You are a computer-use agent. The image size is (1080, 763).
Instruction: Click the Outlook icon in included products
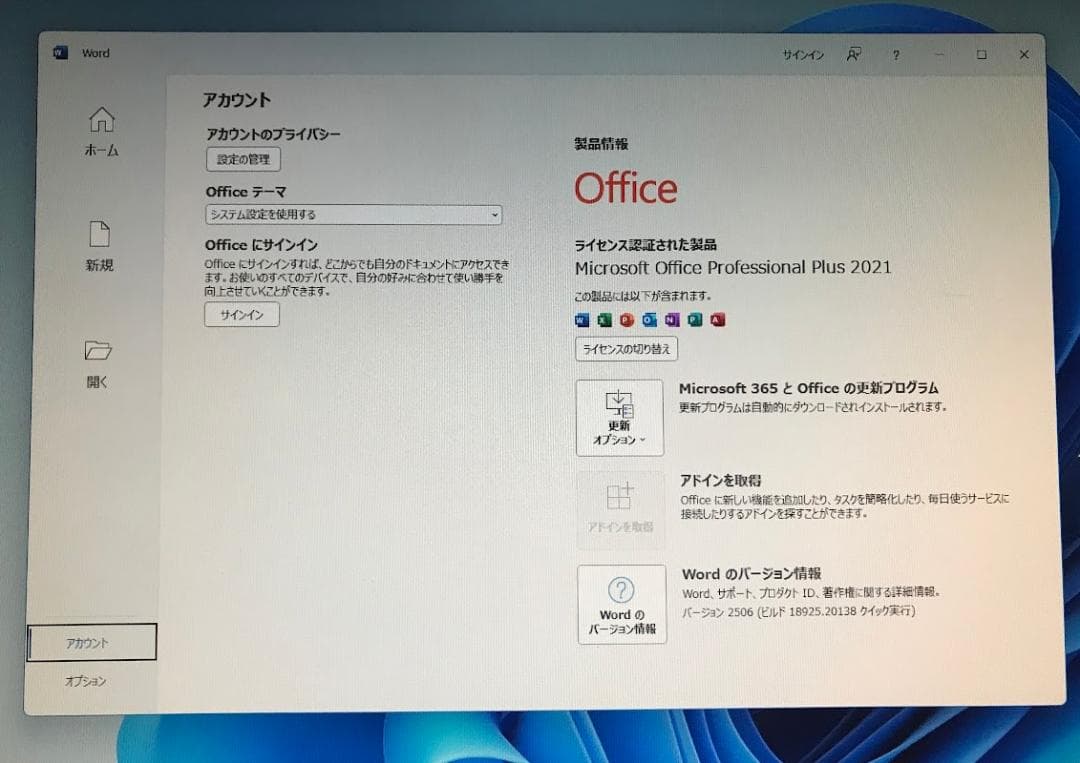tap(649, 320)
